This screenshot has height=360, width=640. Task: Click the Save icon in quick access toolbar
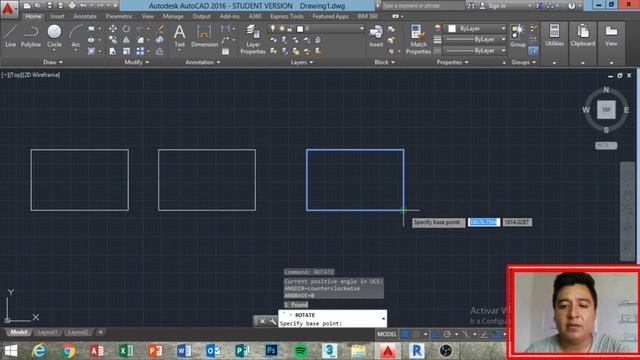[x=49, y=6]
